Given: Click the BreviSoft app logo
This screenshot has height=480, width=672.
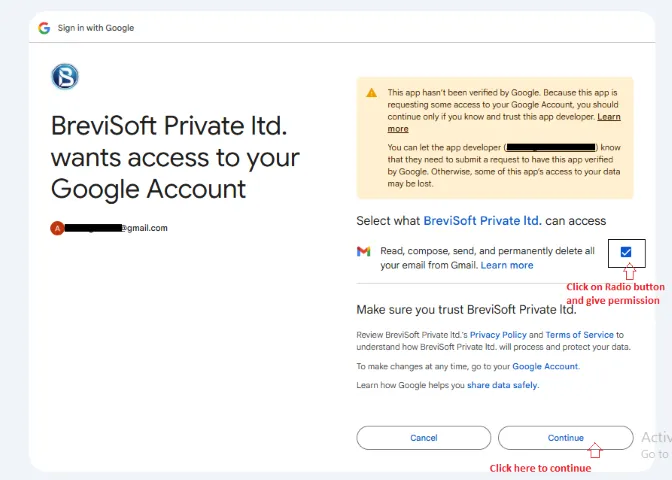Looking at the screenshot, I should [64, 77].
